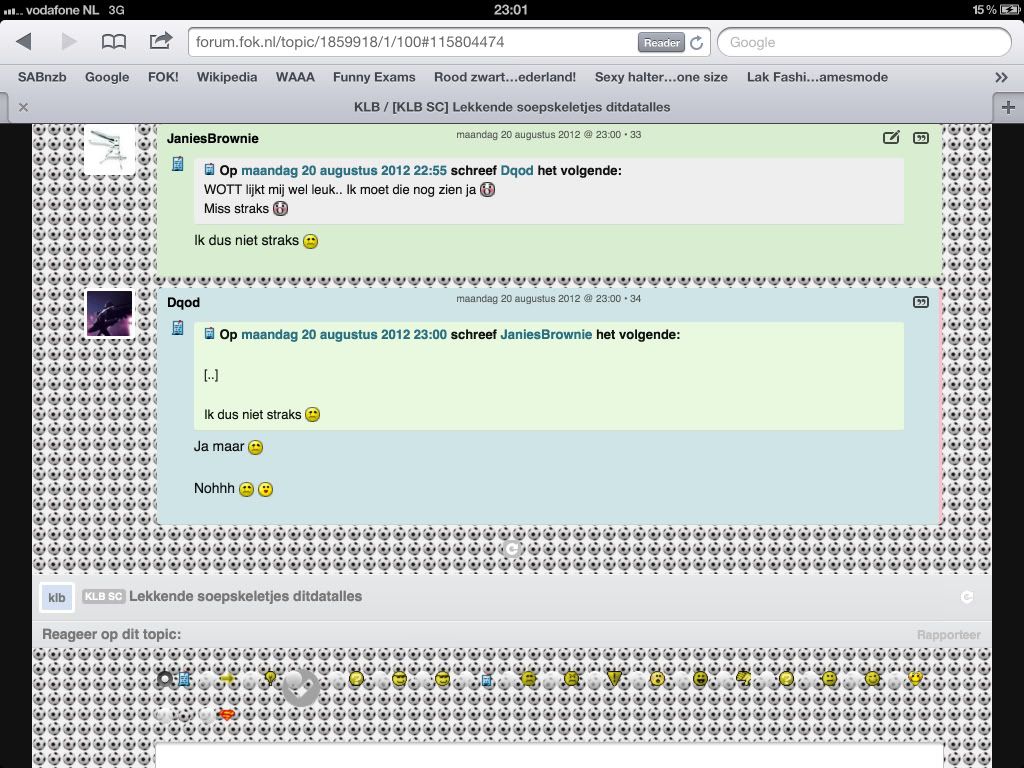Expand the bookmarks bar overflow chevron

(x=1001, y=77)
